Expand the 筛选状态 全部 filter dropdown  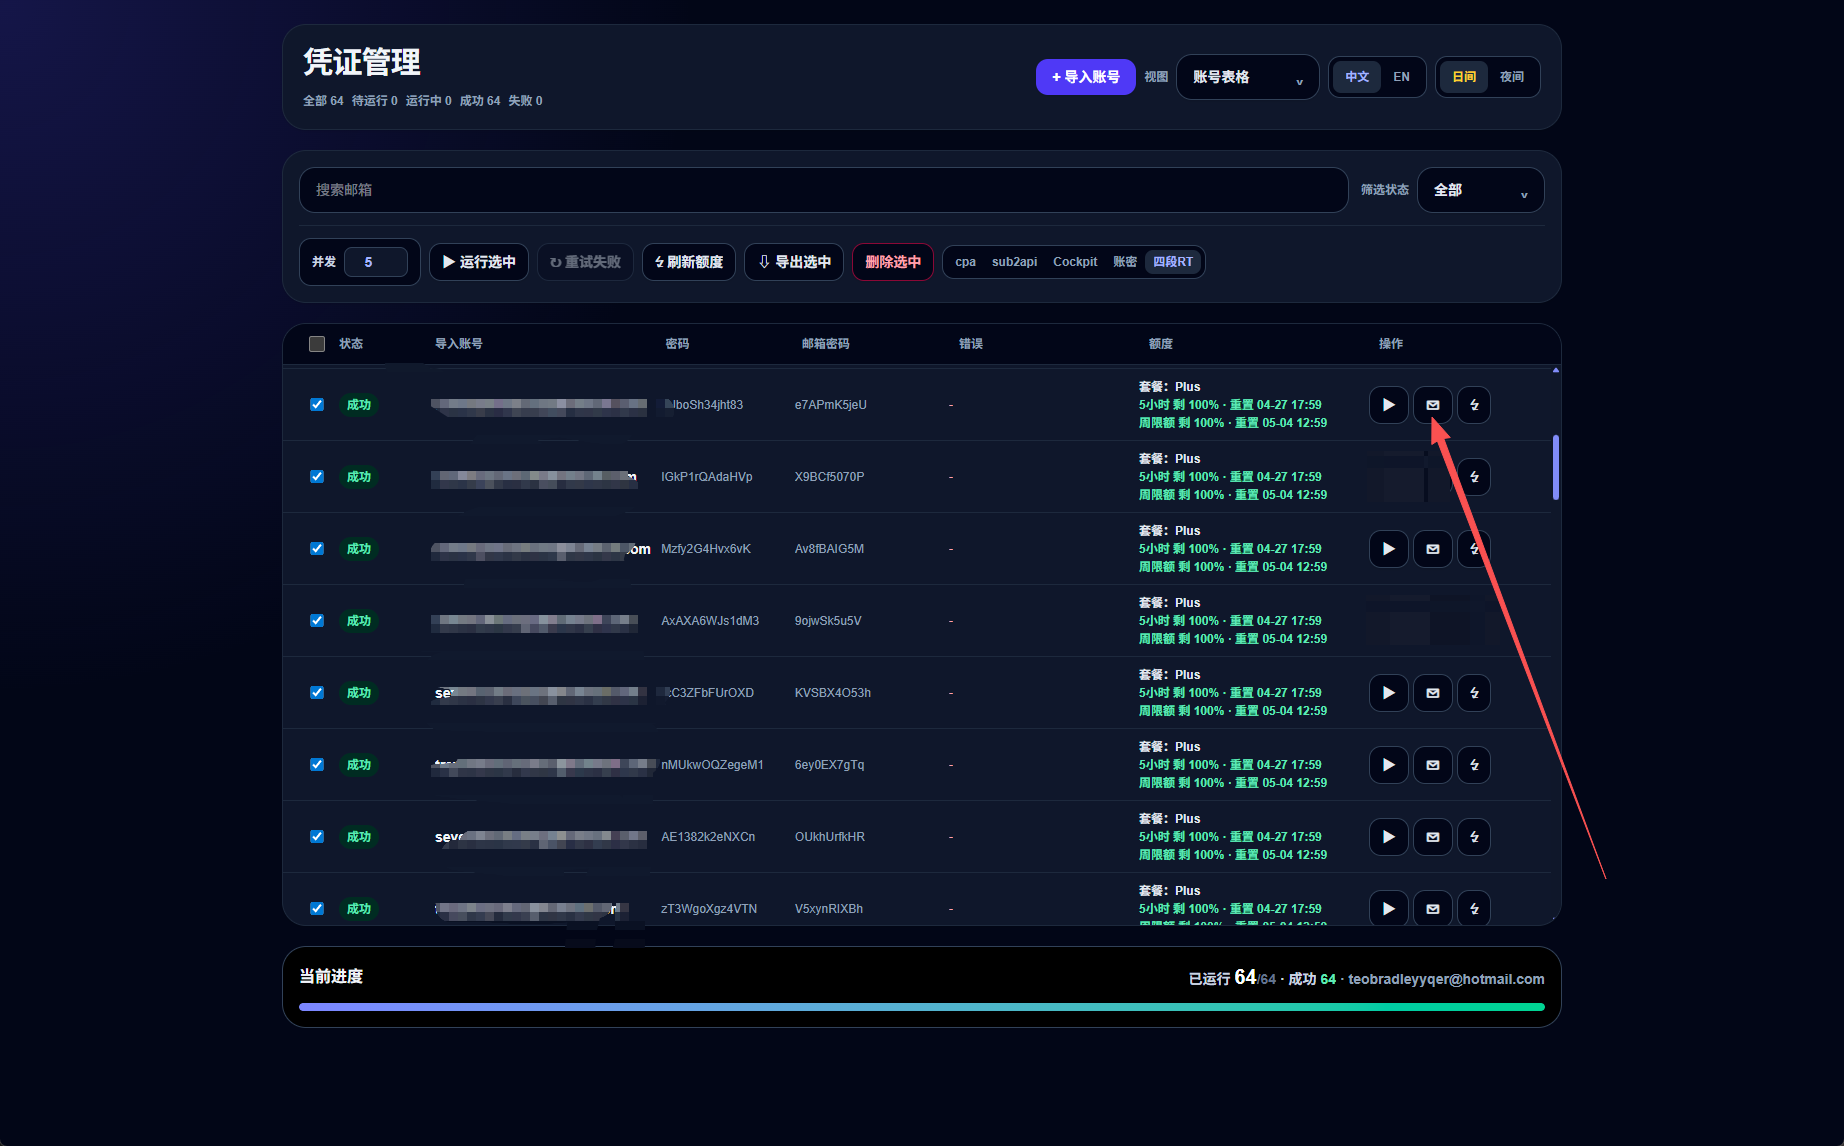point(1480,190)
